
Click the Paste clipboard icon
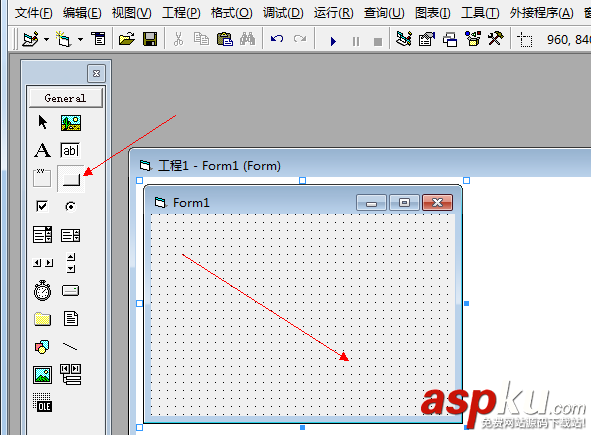tap(225, 39)
